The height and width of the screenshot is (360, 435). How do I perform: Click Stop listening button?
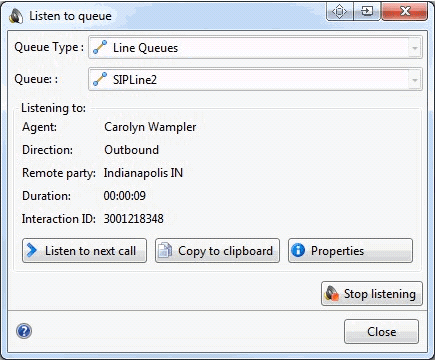[x=372, y=294]
